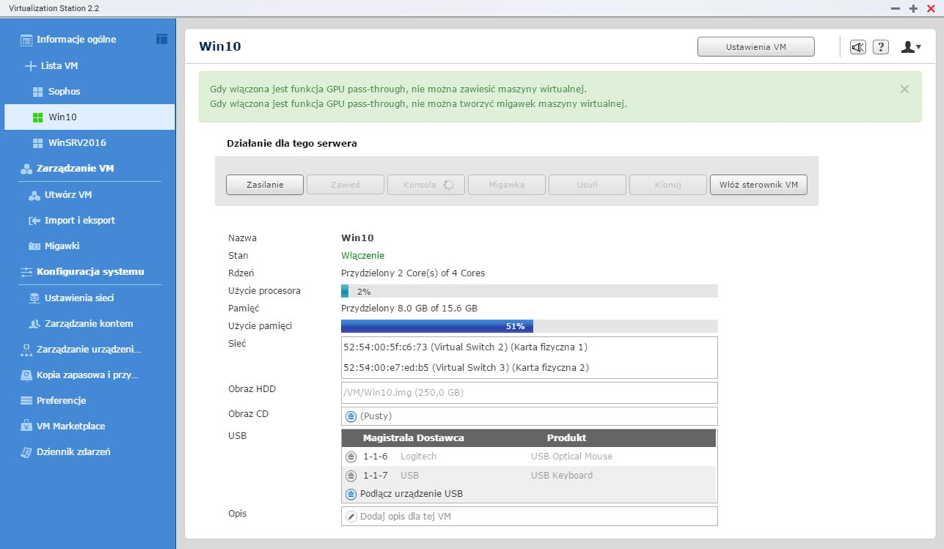This screenshot has height=549, width=944.
Task: Click the USB Keyboard device icon
Action: pyautogui.click(x=351, y=476)
